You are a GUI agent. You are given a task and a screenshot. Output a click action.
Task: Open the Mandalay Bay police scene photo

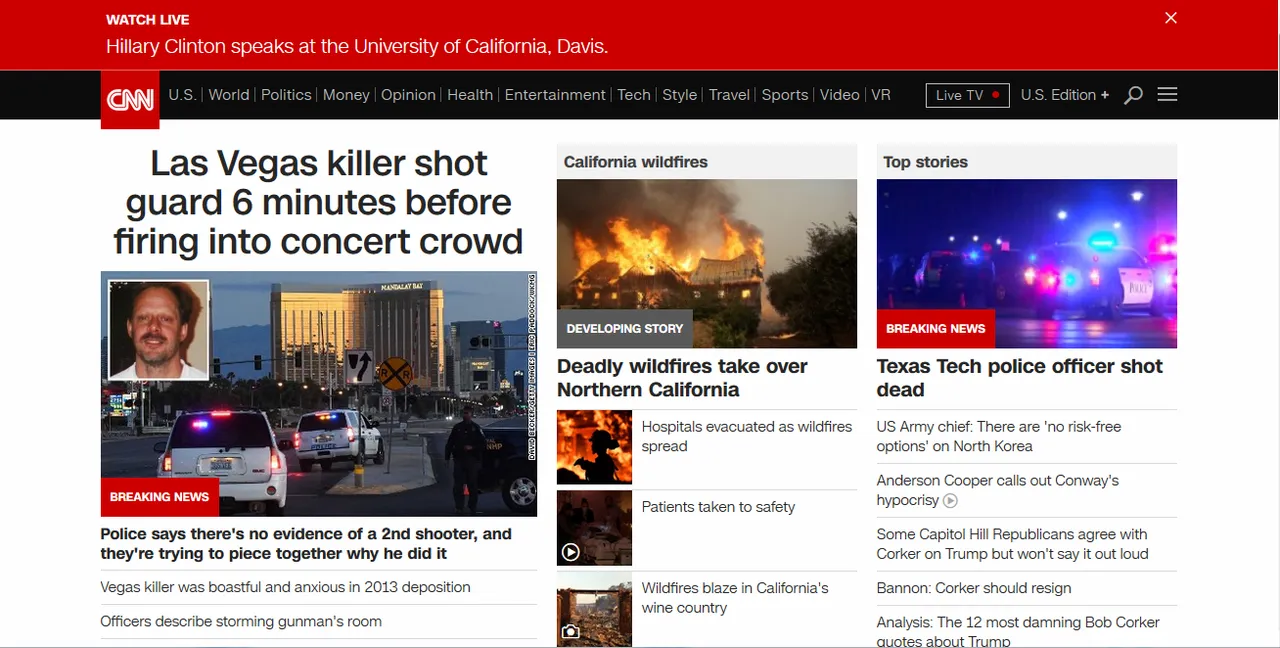pyautogui.click(x=319, y=394)
